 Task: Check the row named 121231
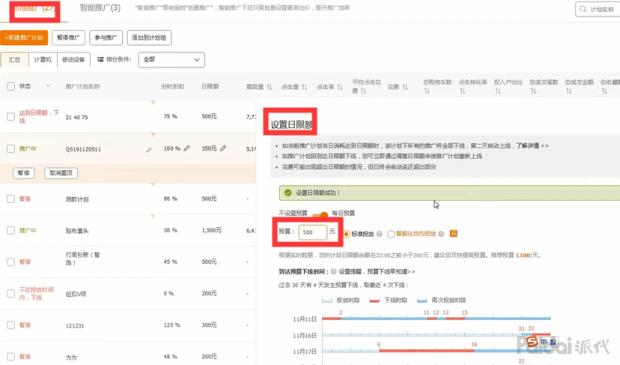click(x=11, y=325)
